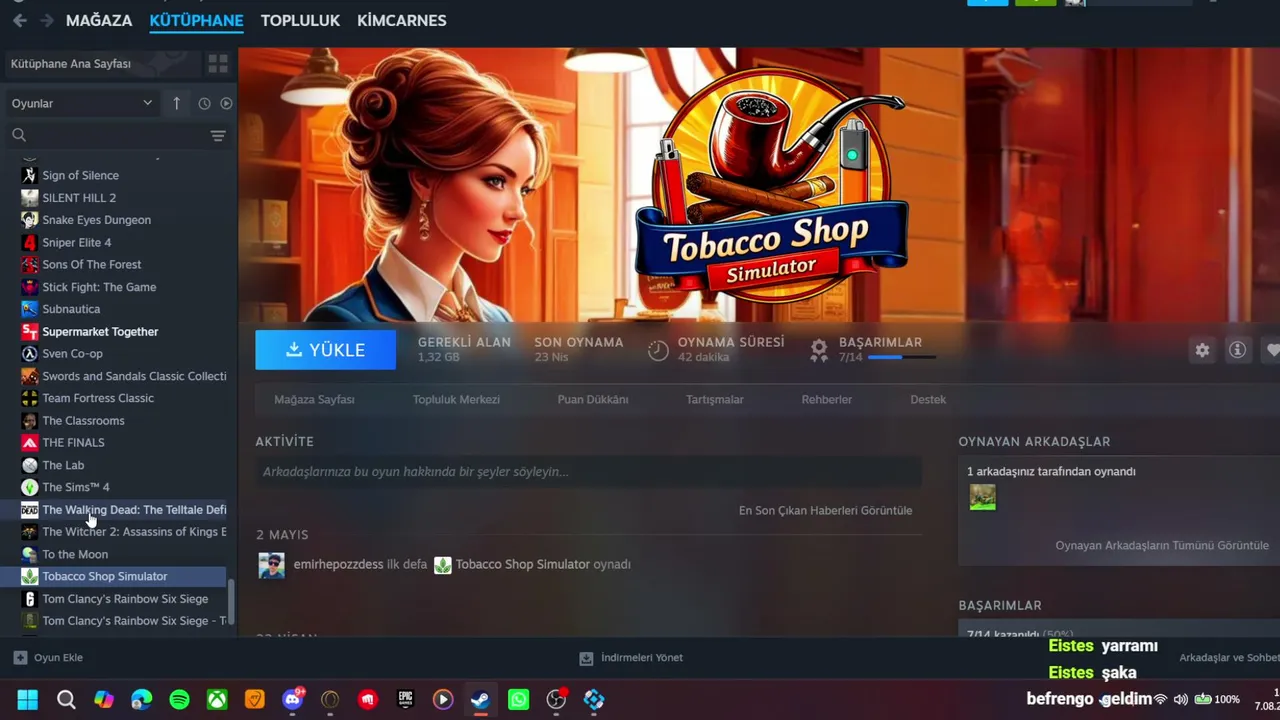Select Team Fortress Classic
1280x720 pixels.
[x=124, y=398]
